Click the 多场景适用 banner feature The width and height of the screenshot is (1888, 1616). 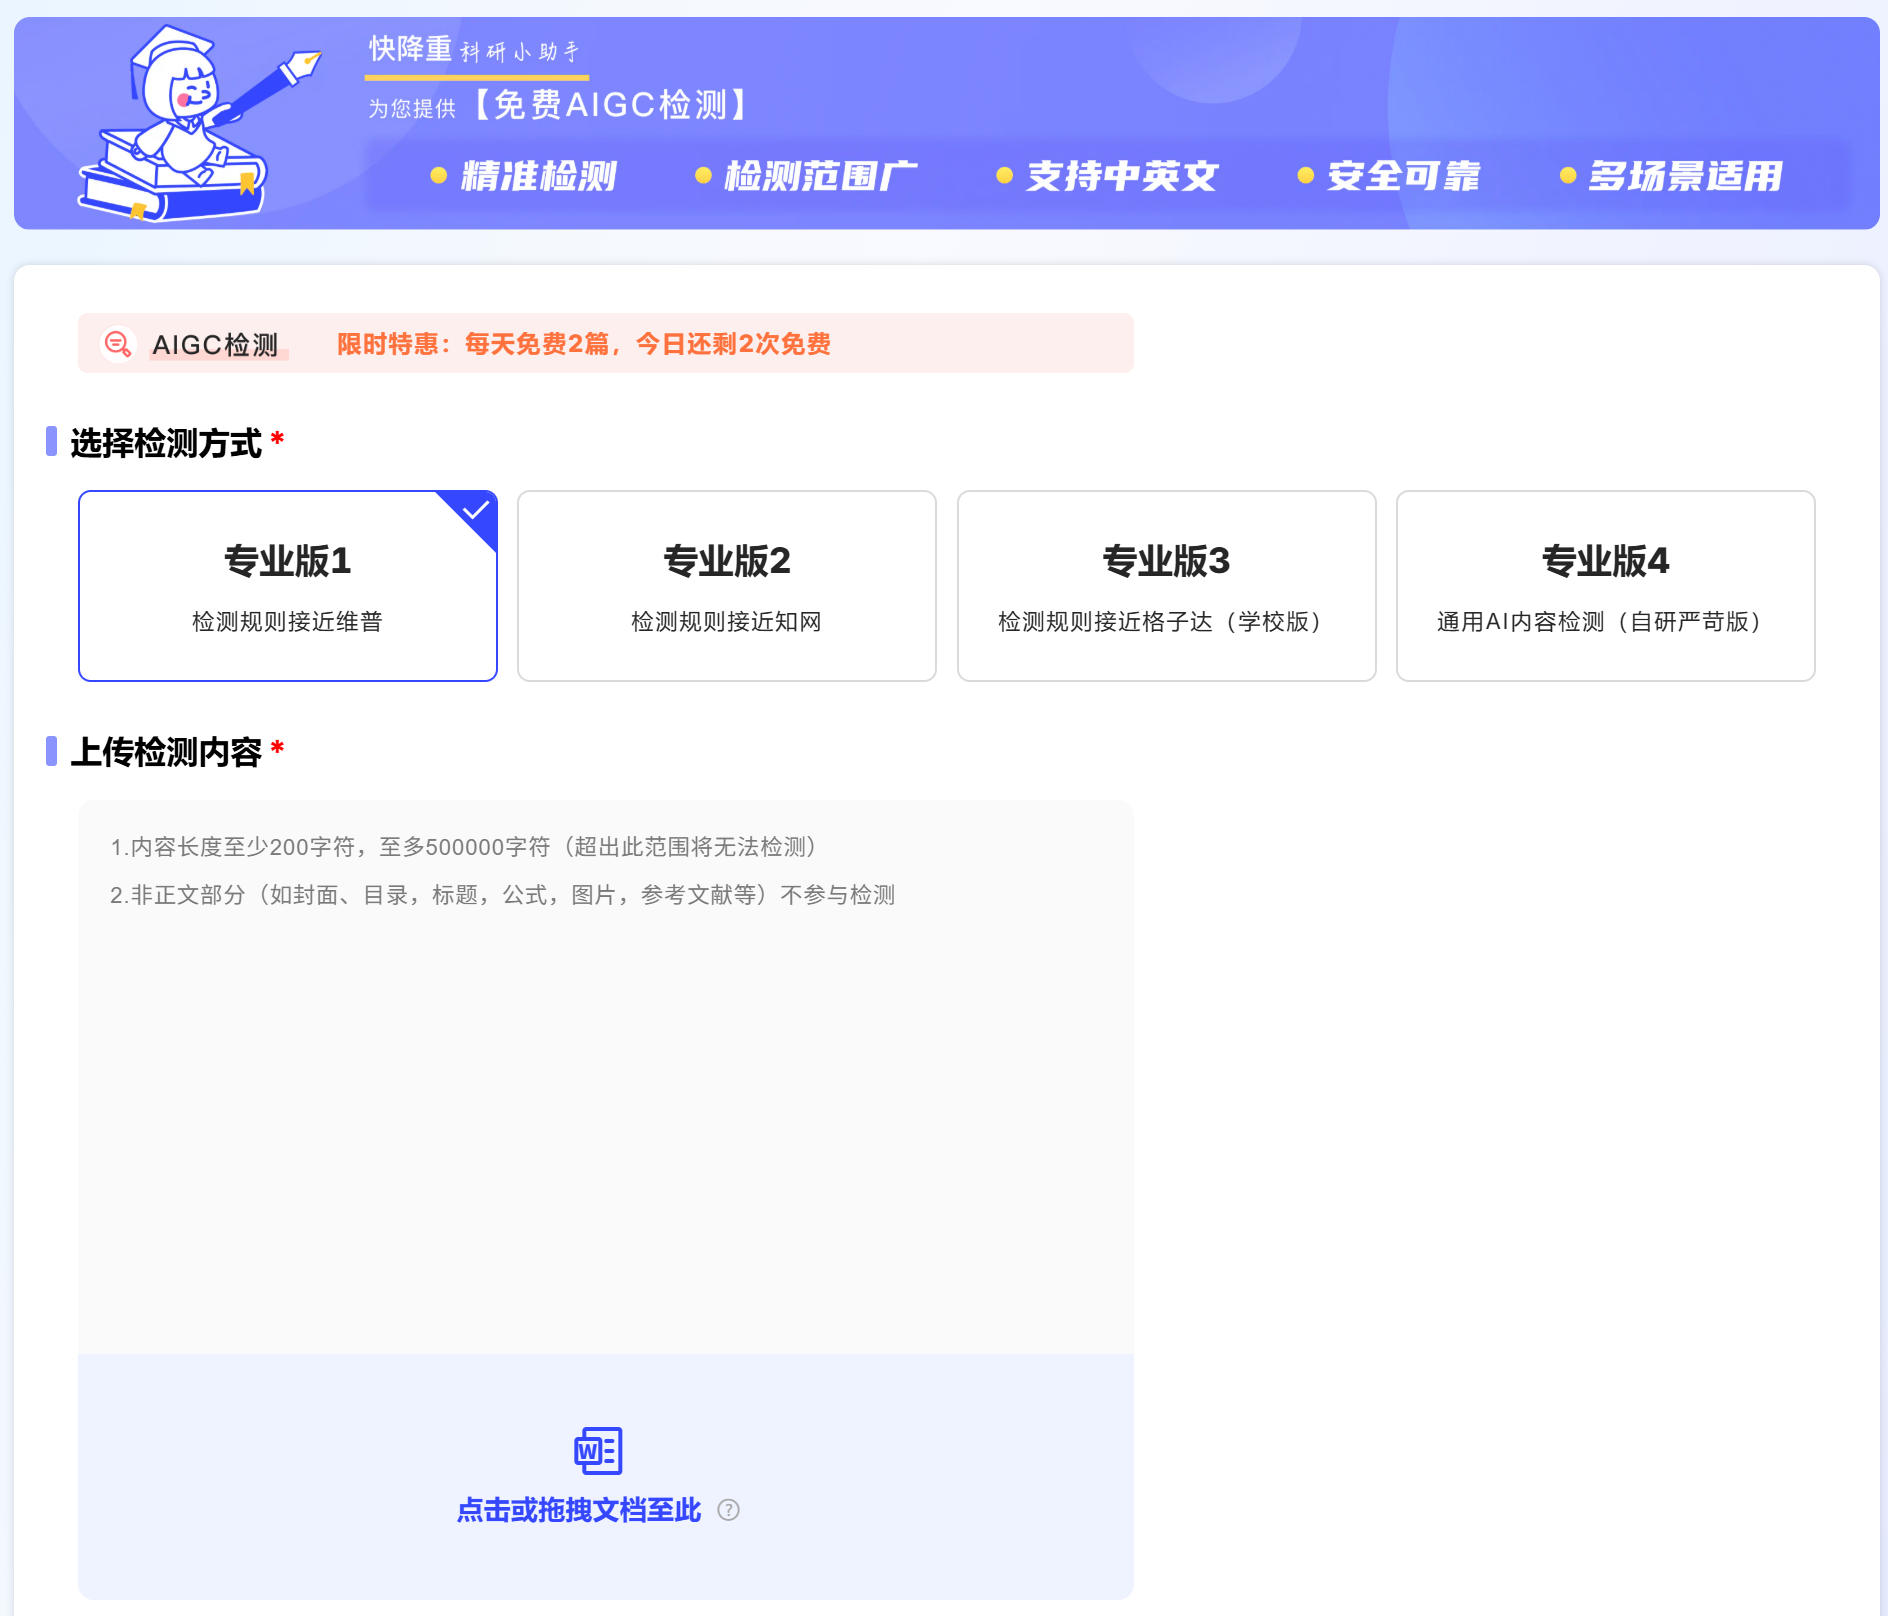point(1685,176)
